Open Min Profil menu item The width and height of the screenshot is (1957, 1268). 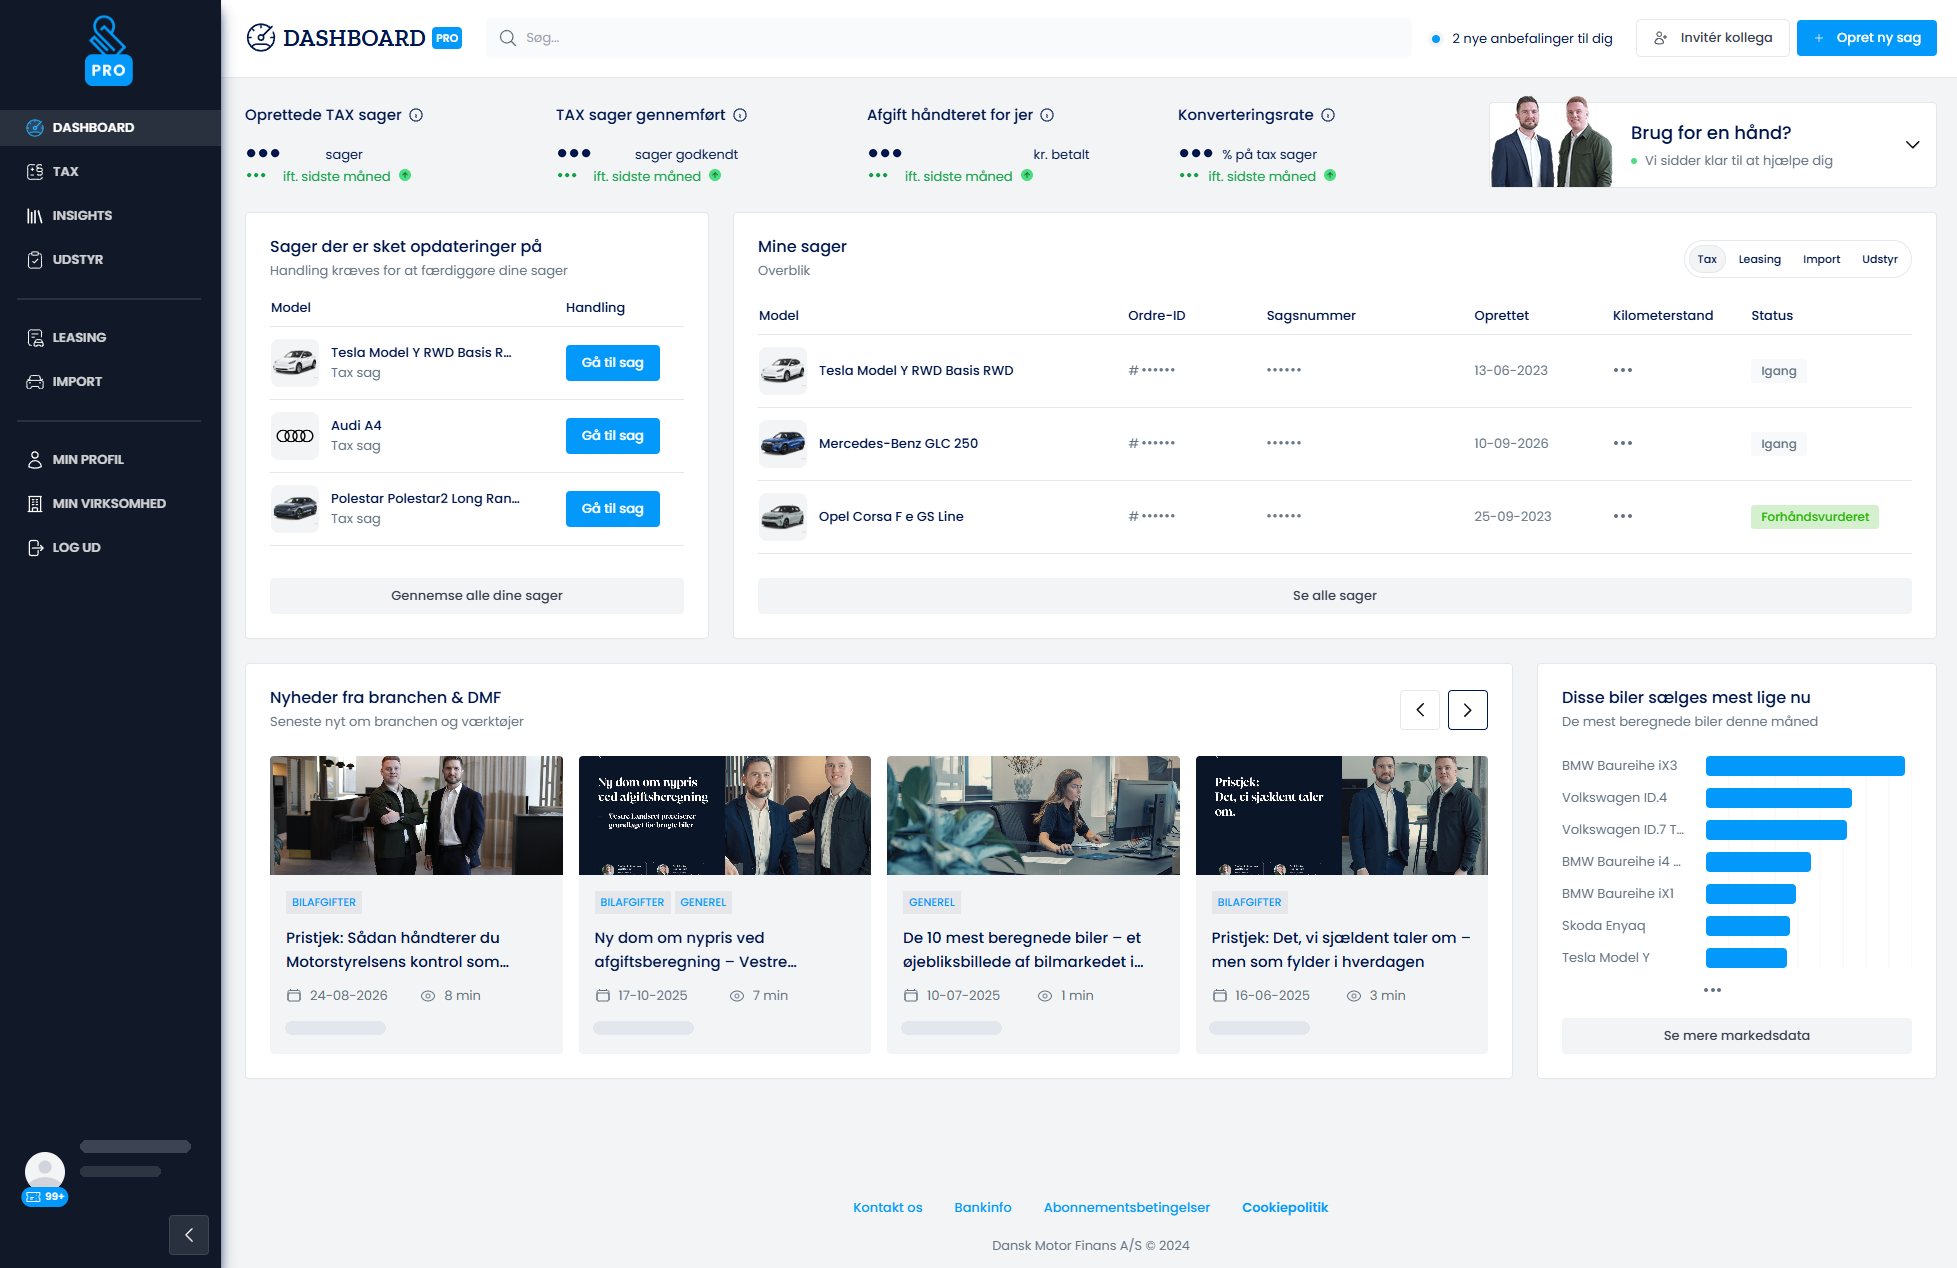click(88, 460)
